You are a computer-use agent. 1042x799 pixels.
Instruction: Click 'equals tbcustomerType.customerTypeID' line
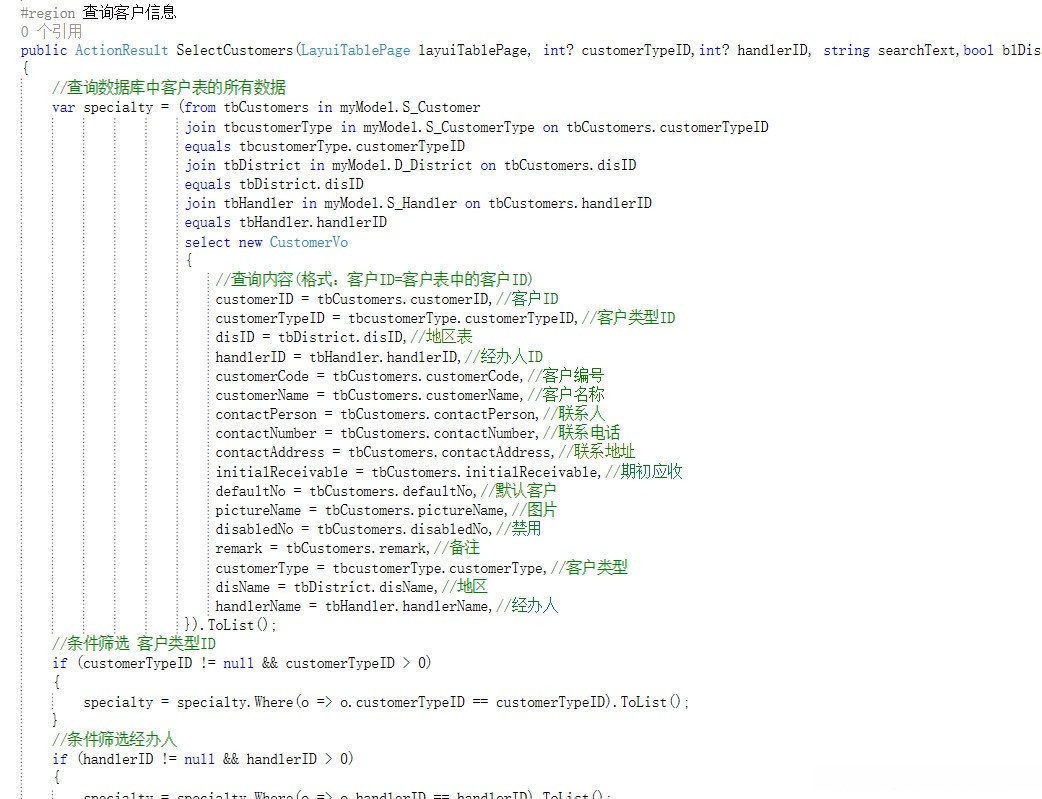tap(325, 146)
